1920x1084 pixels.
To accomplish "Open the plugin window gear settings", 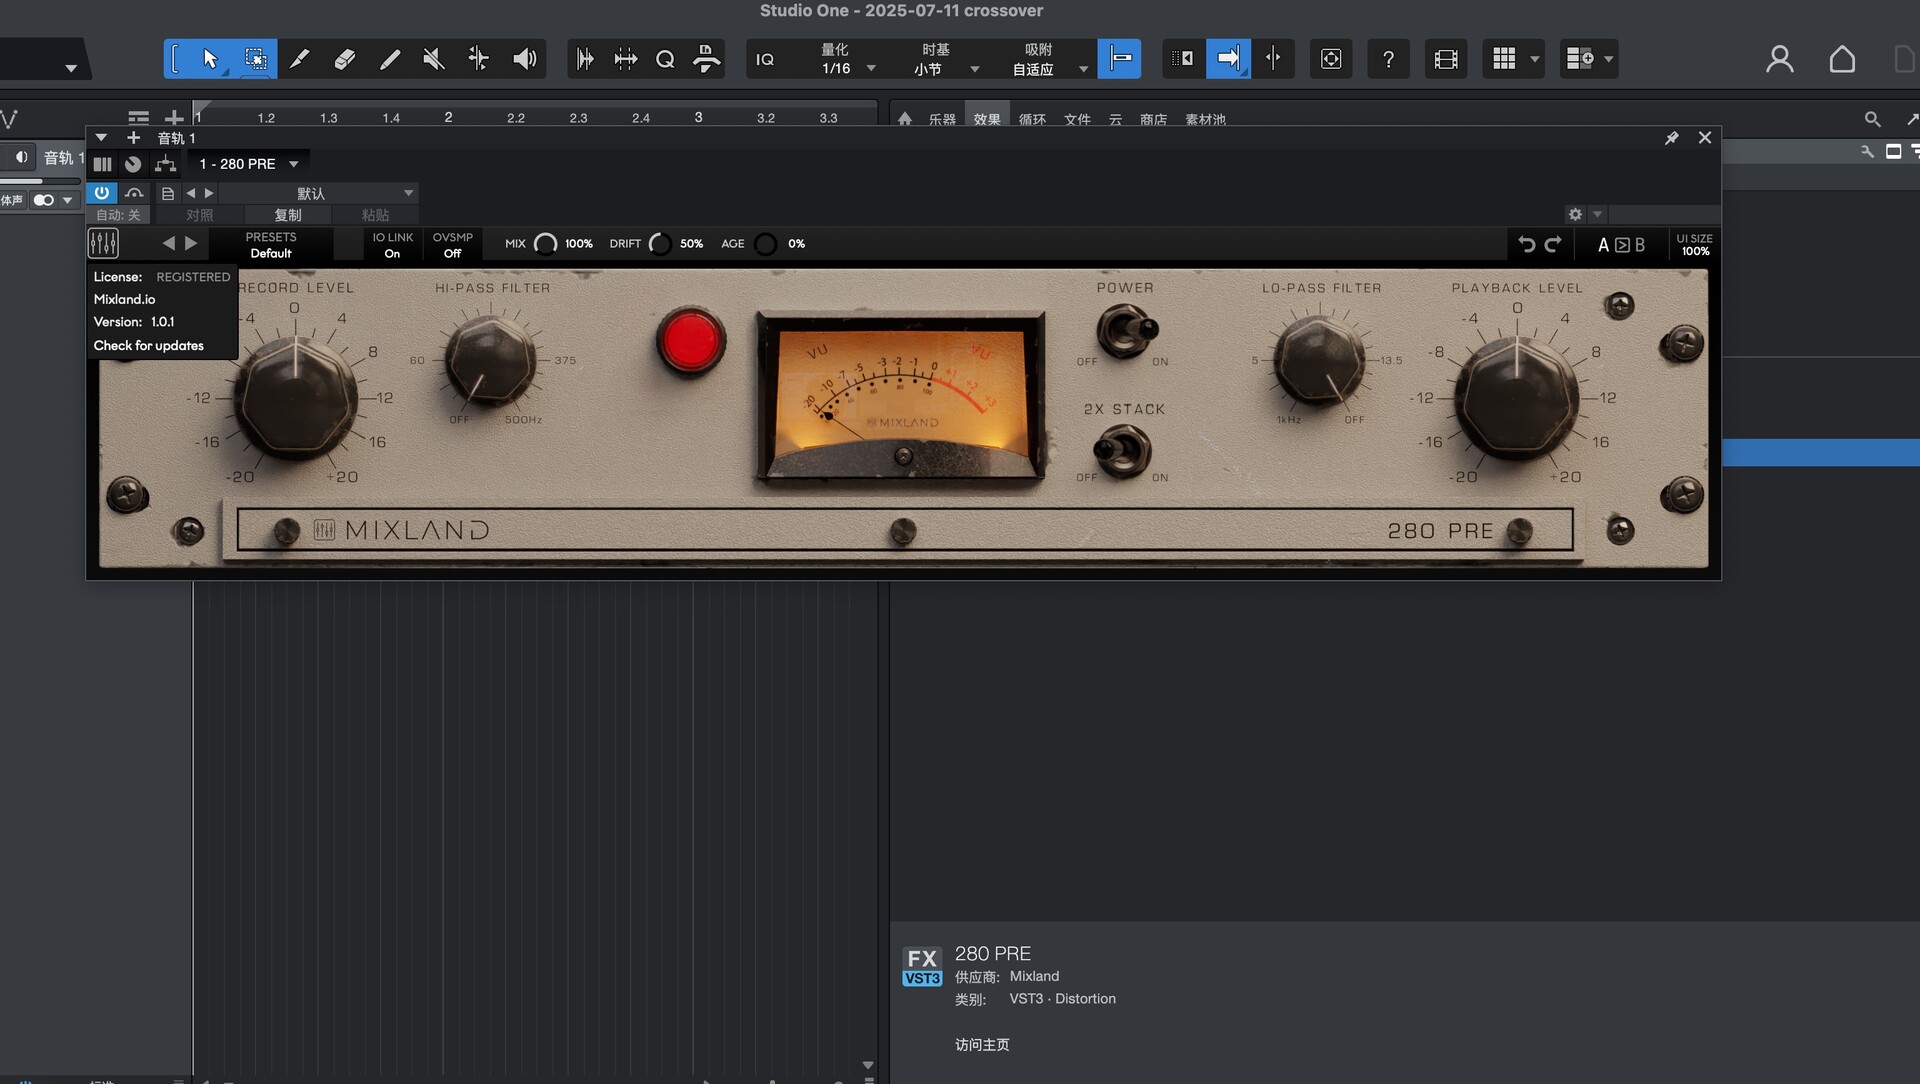I will [1575, 214].
